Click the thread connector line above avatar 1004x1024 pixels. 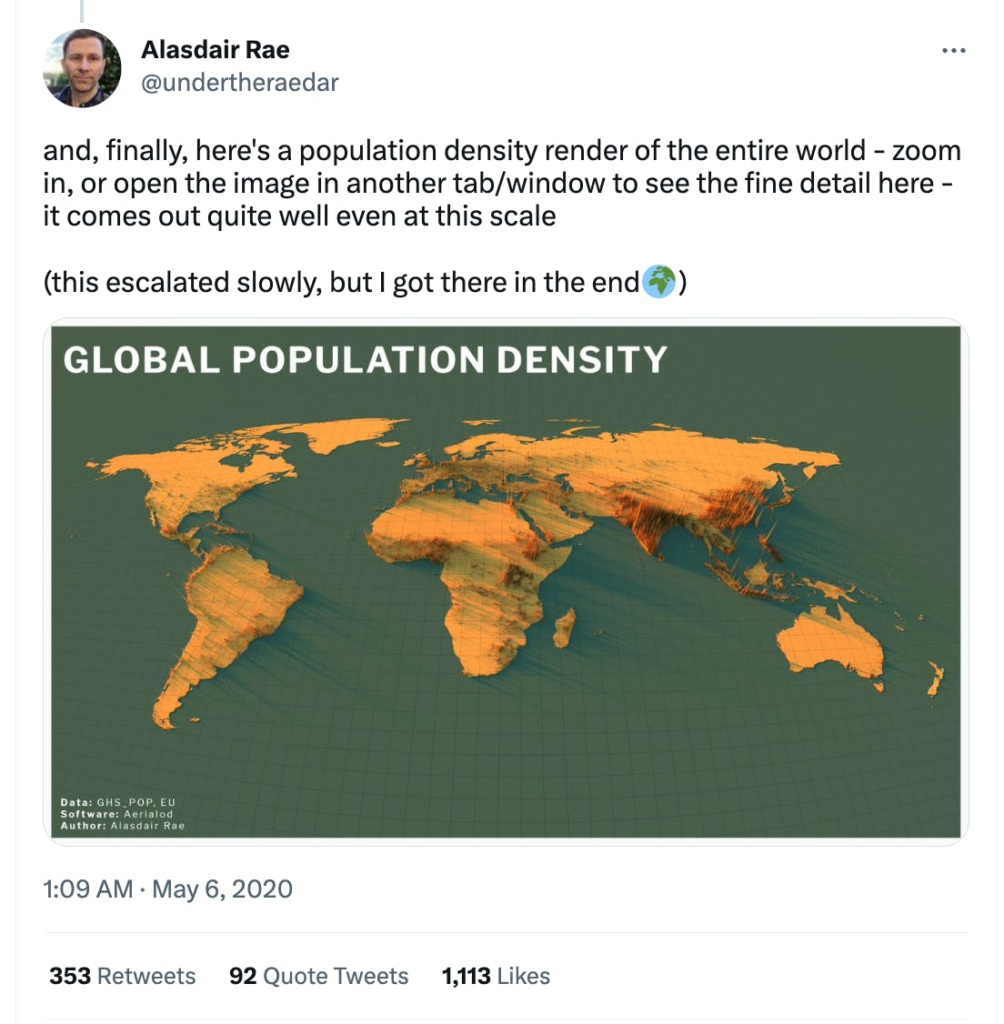click(x=82, y=10)
